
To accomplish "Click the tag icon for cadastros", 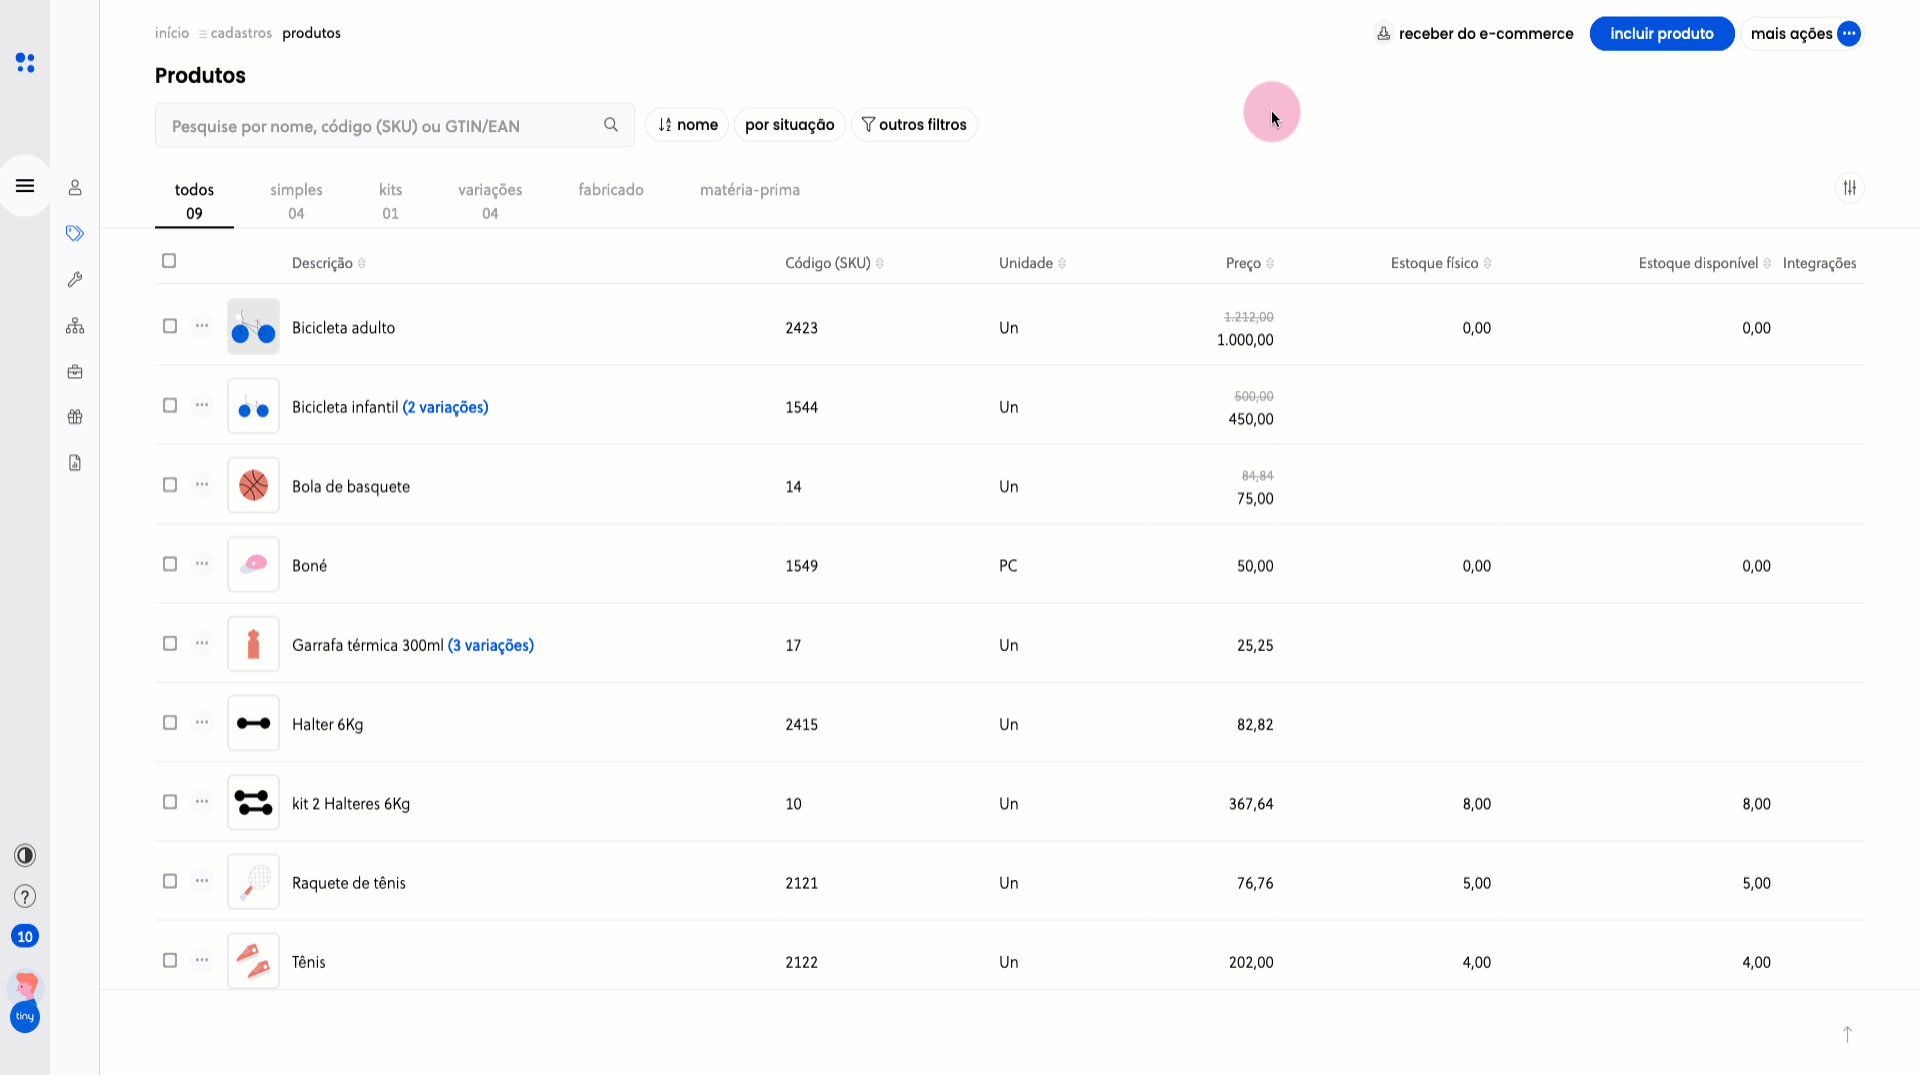I will tap(75, 233).
